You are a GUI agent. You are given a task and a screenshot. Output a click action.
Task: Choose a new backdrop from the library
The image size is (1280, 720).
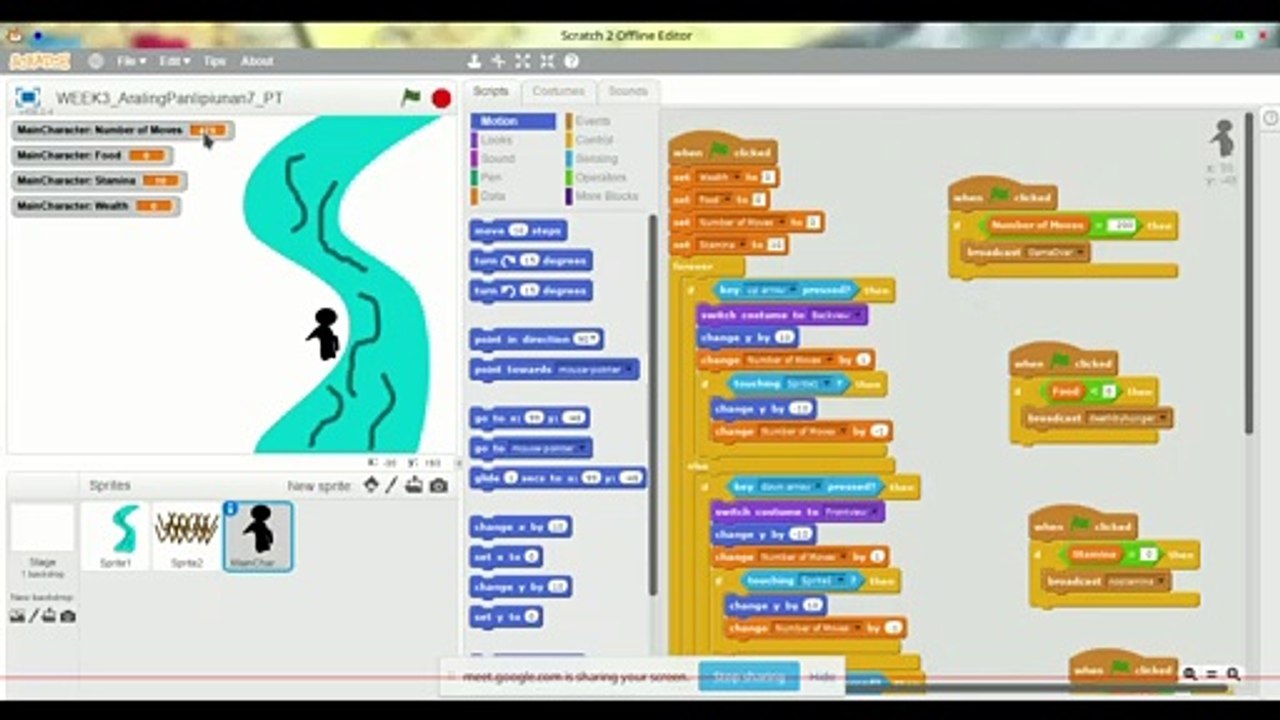coord(17,616)
